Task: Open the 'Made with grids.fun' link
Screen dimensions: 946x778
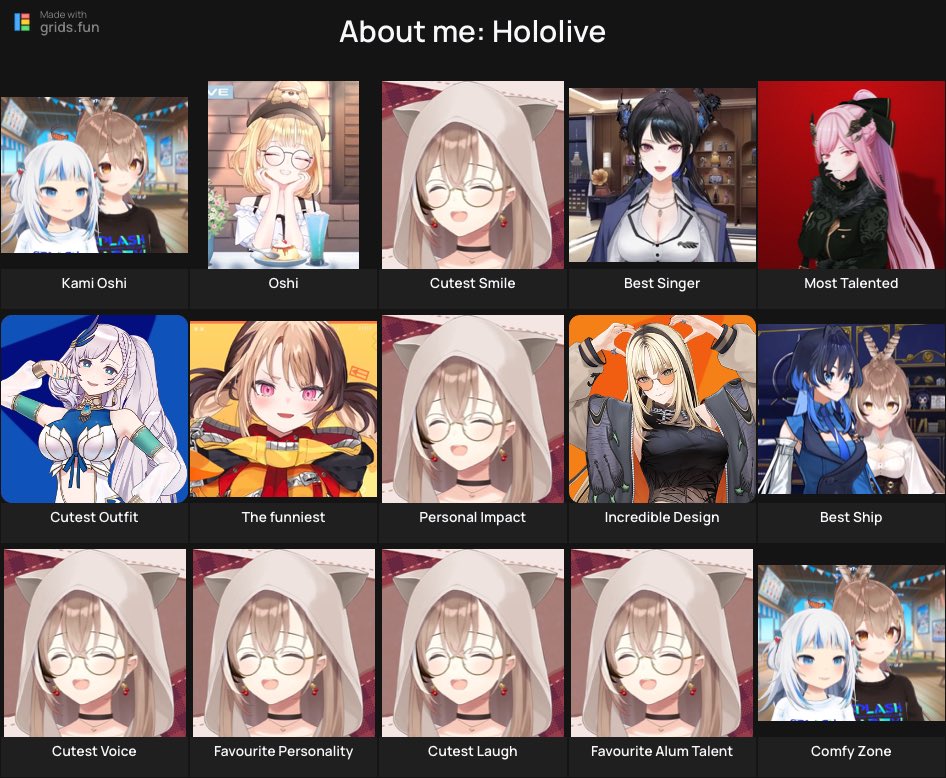Action: 57,22
